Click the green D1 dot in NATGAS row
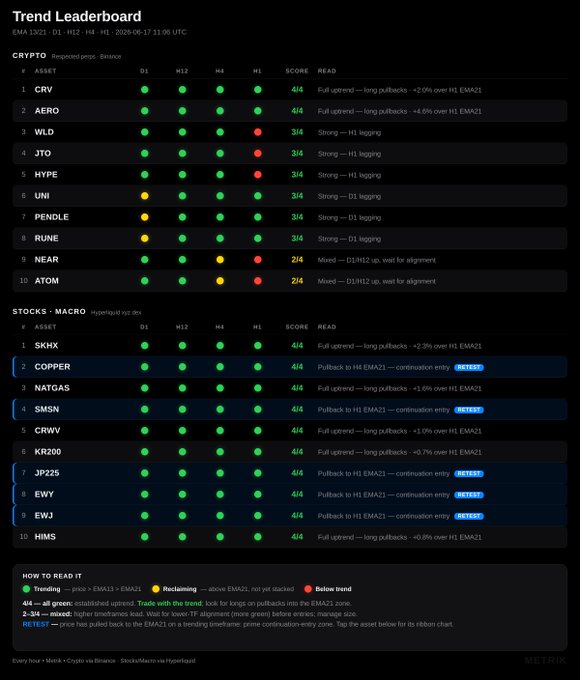580x680 pixels. [x=145, y=388]
